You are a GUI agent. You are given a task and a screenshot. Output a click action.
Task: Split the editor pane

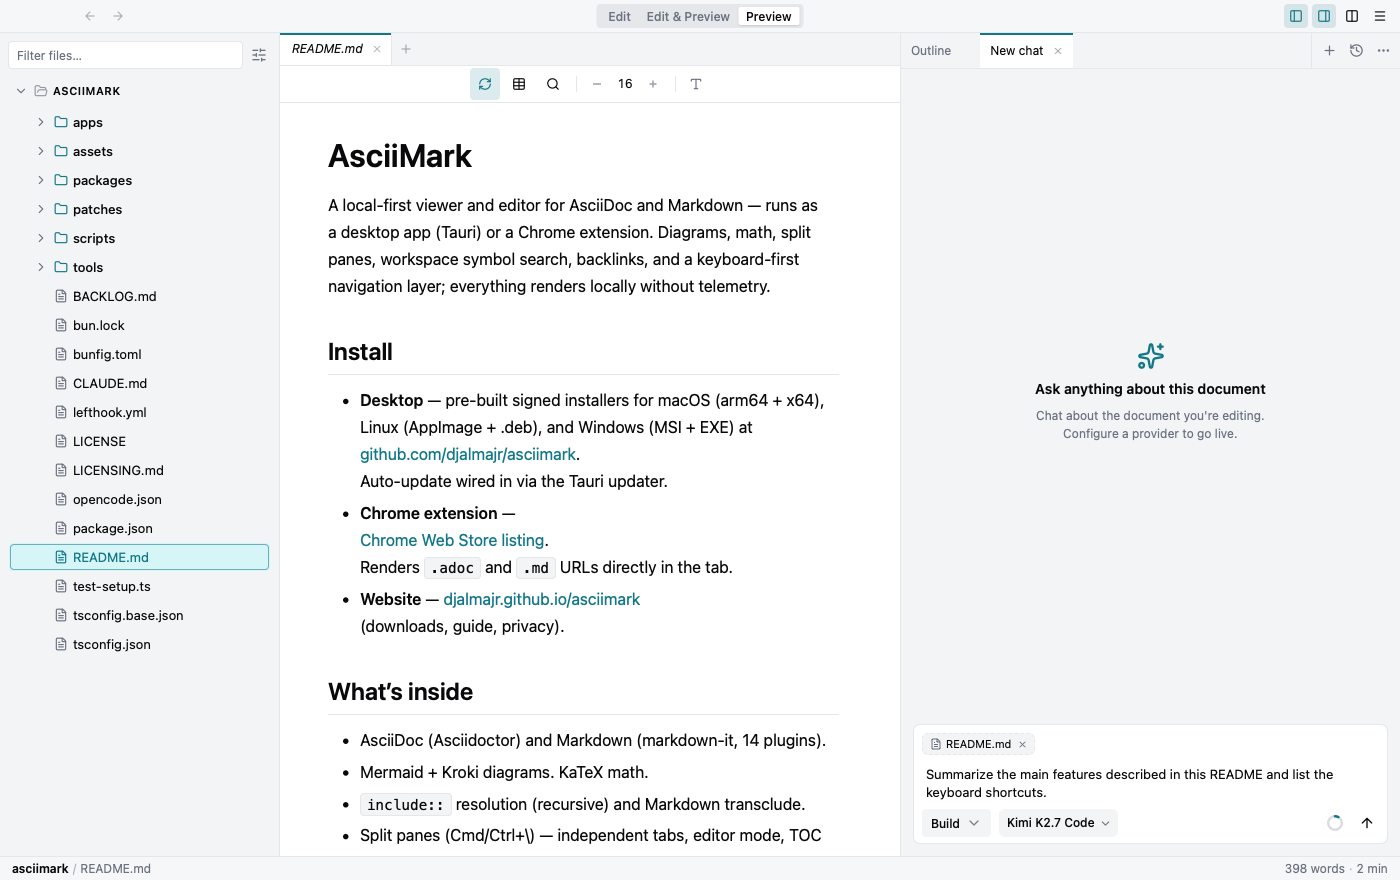tap(1352, 16)
